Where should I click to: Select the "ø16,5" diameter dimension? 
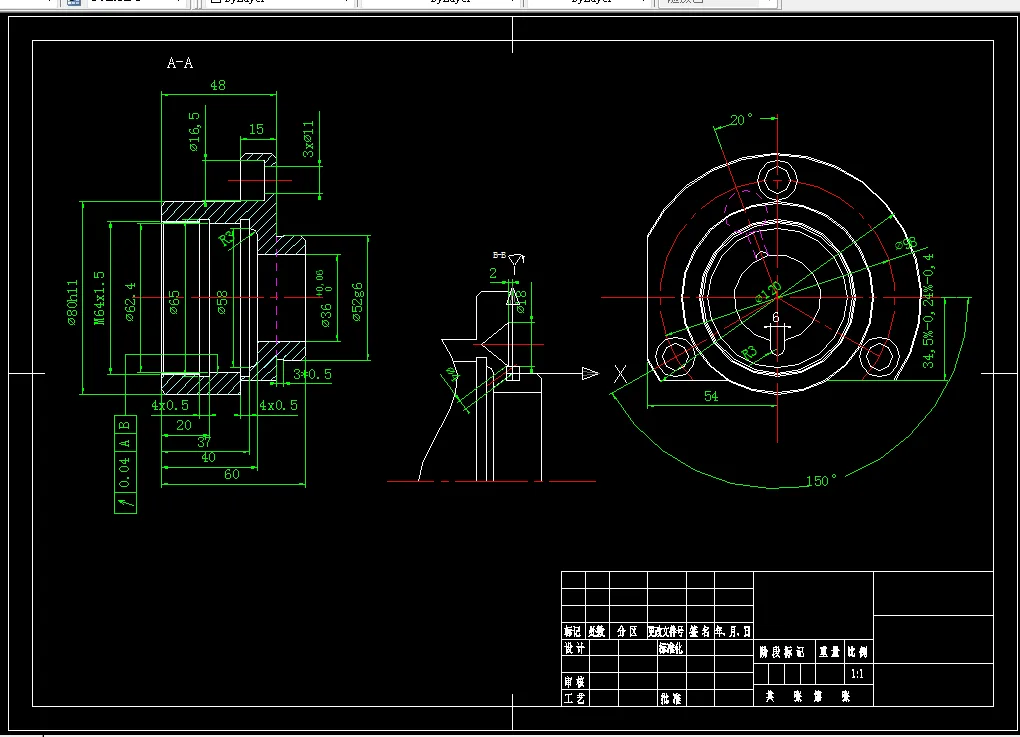pos(195,132)
